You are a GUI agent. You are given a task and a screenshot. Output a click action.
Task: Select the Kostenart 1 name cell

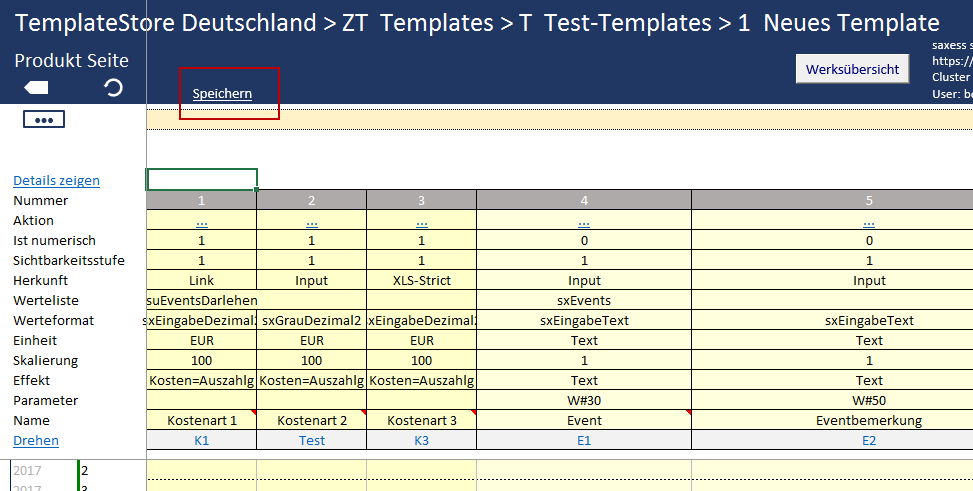(x=202, y=421)
